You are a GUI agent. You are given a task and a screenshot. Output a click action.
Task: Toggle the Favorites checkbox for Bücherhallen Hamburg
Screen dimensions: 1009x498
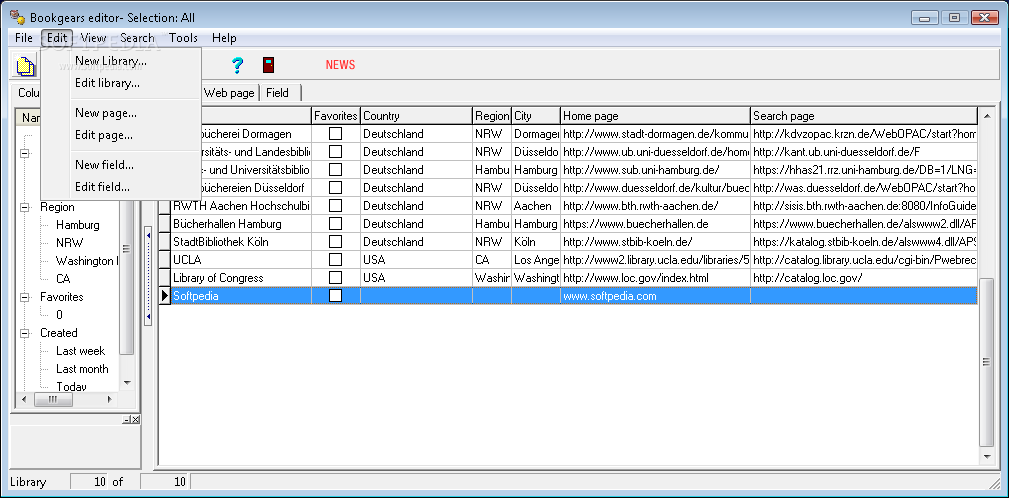335,224
